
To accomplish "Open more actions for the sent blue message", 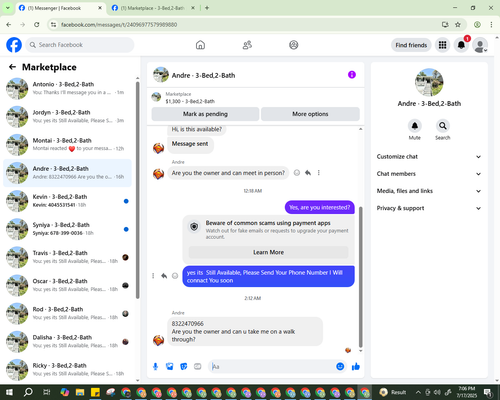I will (153, 276).
